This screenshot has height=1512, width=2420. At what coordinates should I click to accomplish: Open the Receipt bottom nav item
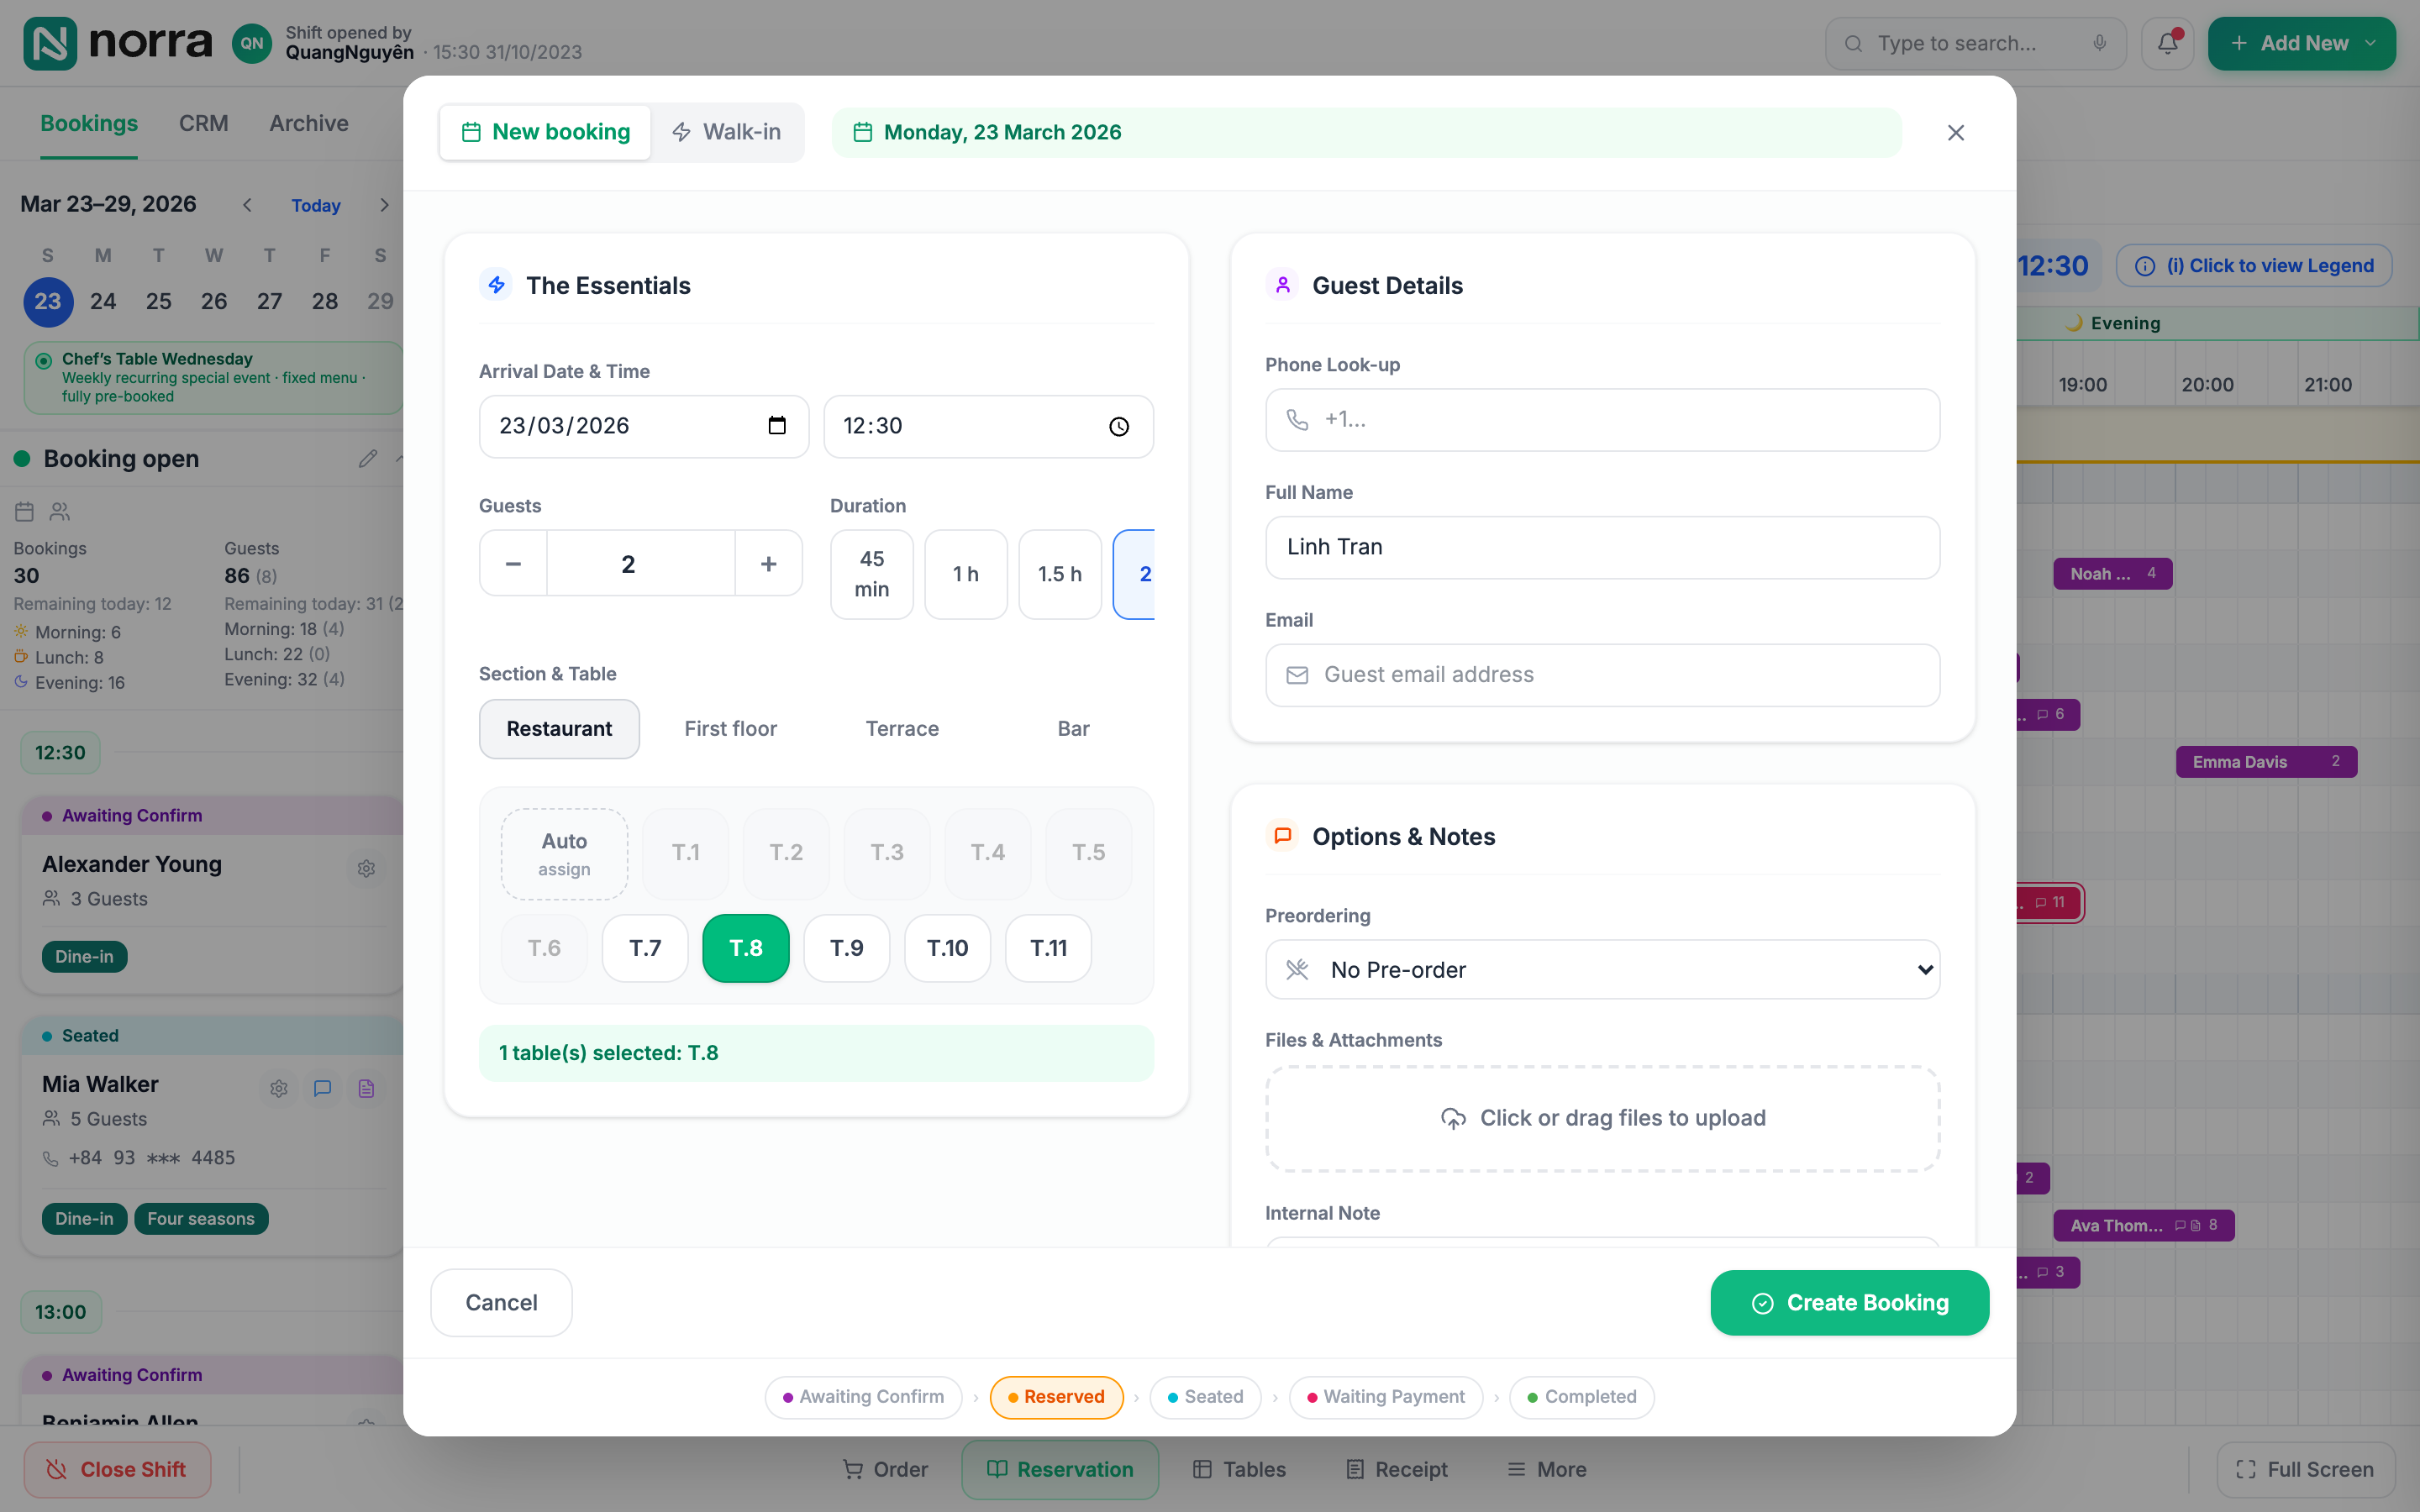[x=1396, y=1469]
